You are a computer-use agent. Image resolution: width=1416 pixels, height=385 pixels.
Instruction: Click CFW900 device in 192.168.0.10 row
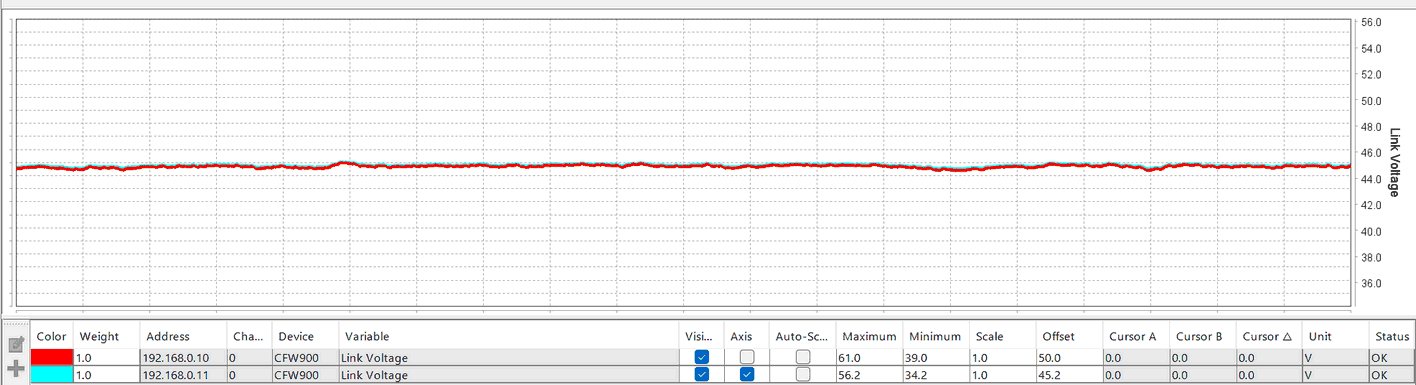click(x=305, y=357)
